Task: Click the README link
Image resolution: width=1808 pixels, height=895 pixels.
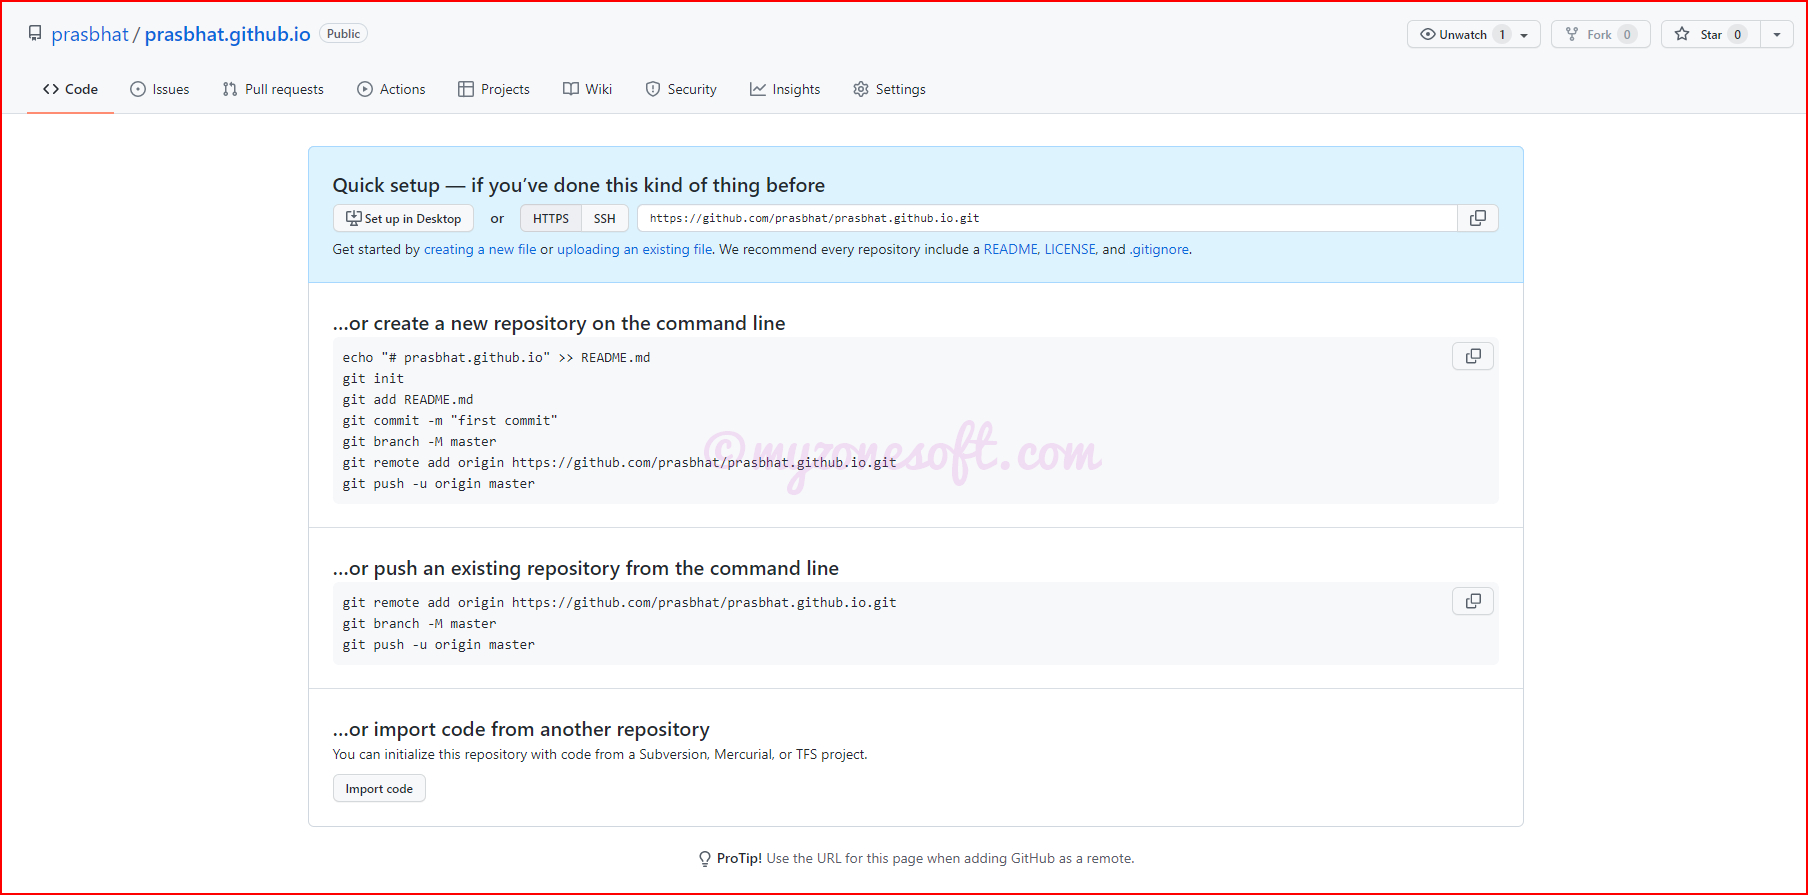Action: [1010, 249]
